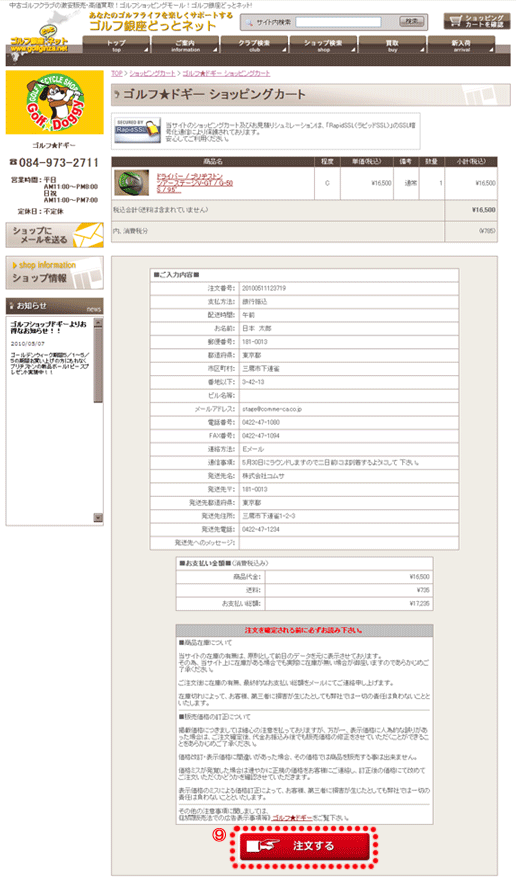Click the driver product name link
Screen dimensions: 516x887
click(x=195, y=183)
